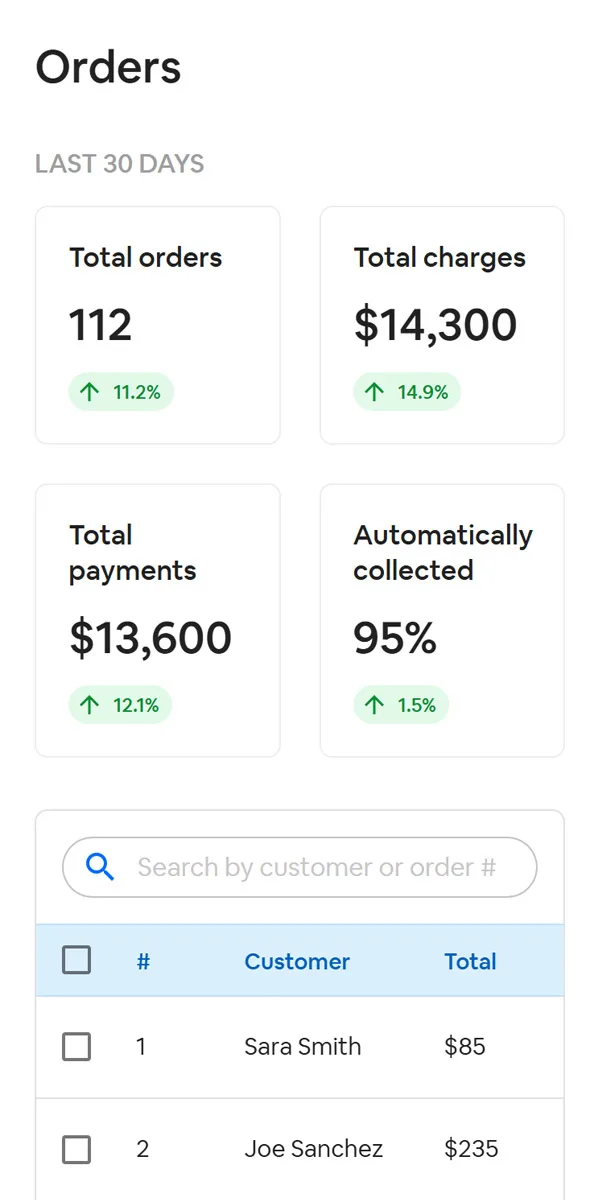The width and height of the screenshot is (600, 1200).
Task: Click the up arrow in the 12.1% badge
Action: (x=90, y=705)
